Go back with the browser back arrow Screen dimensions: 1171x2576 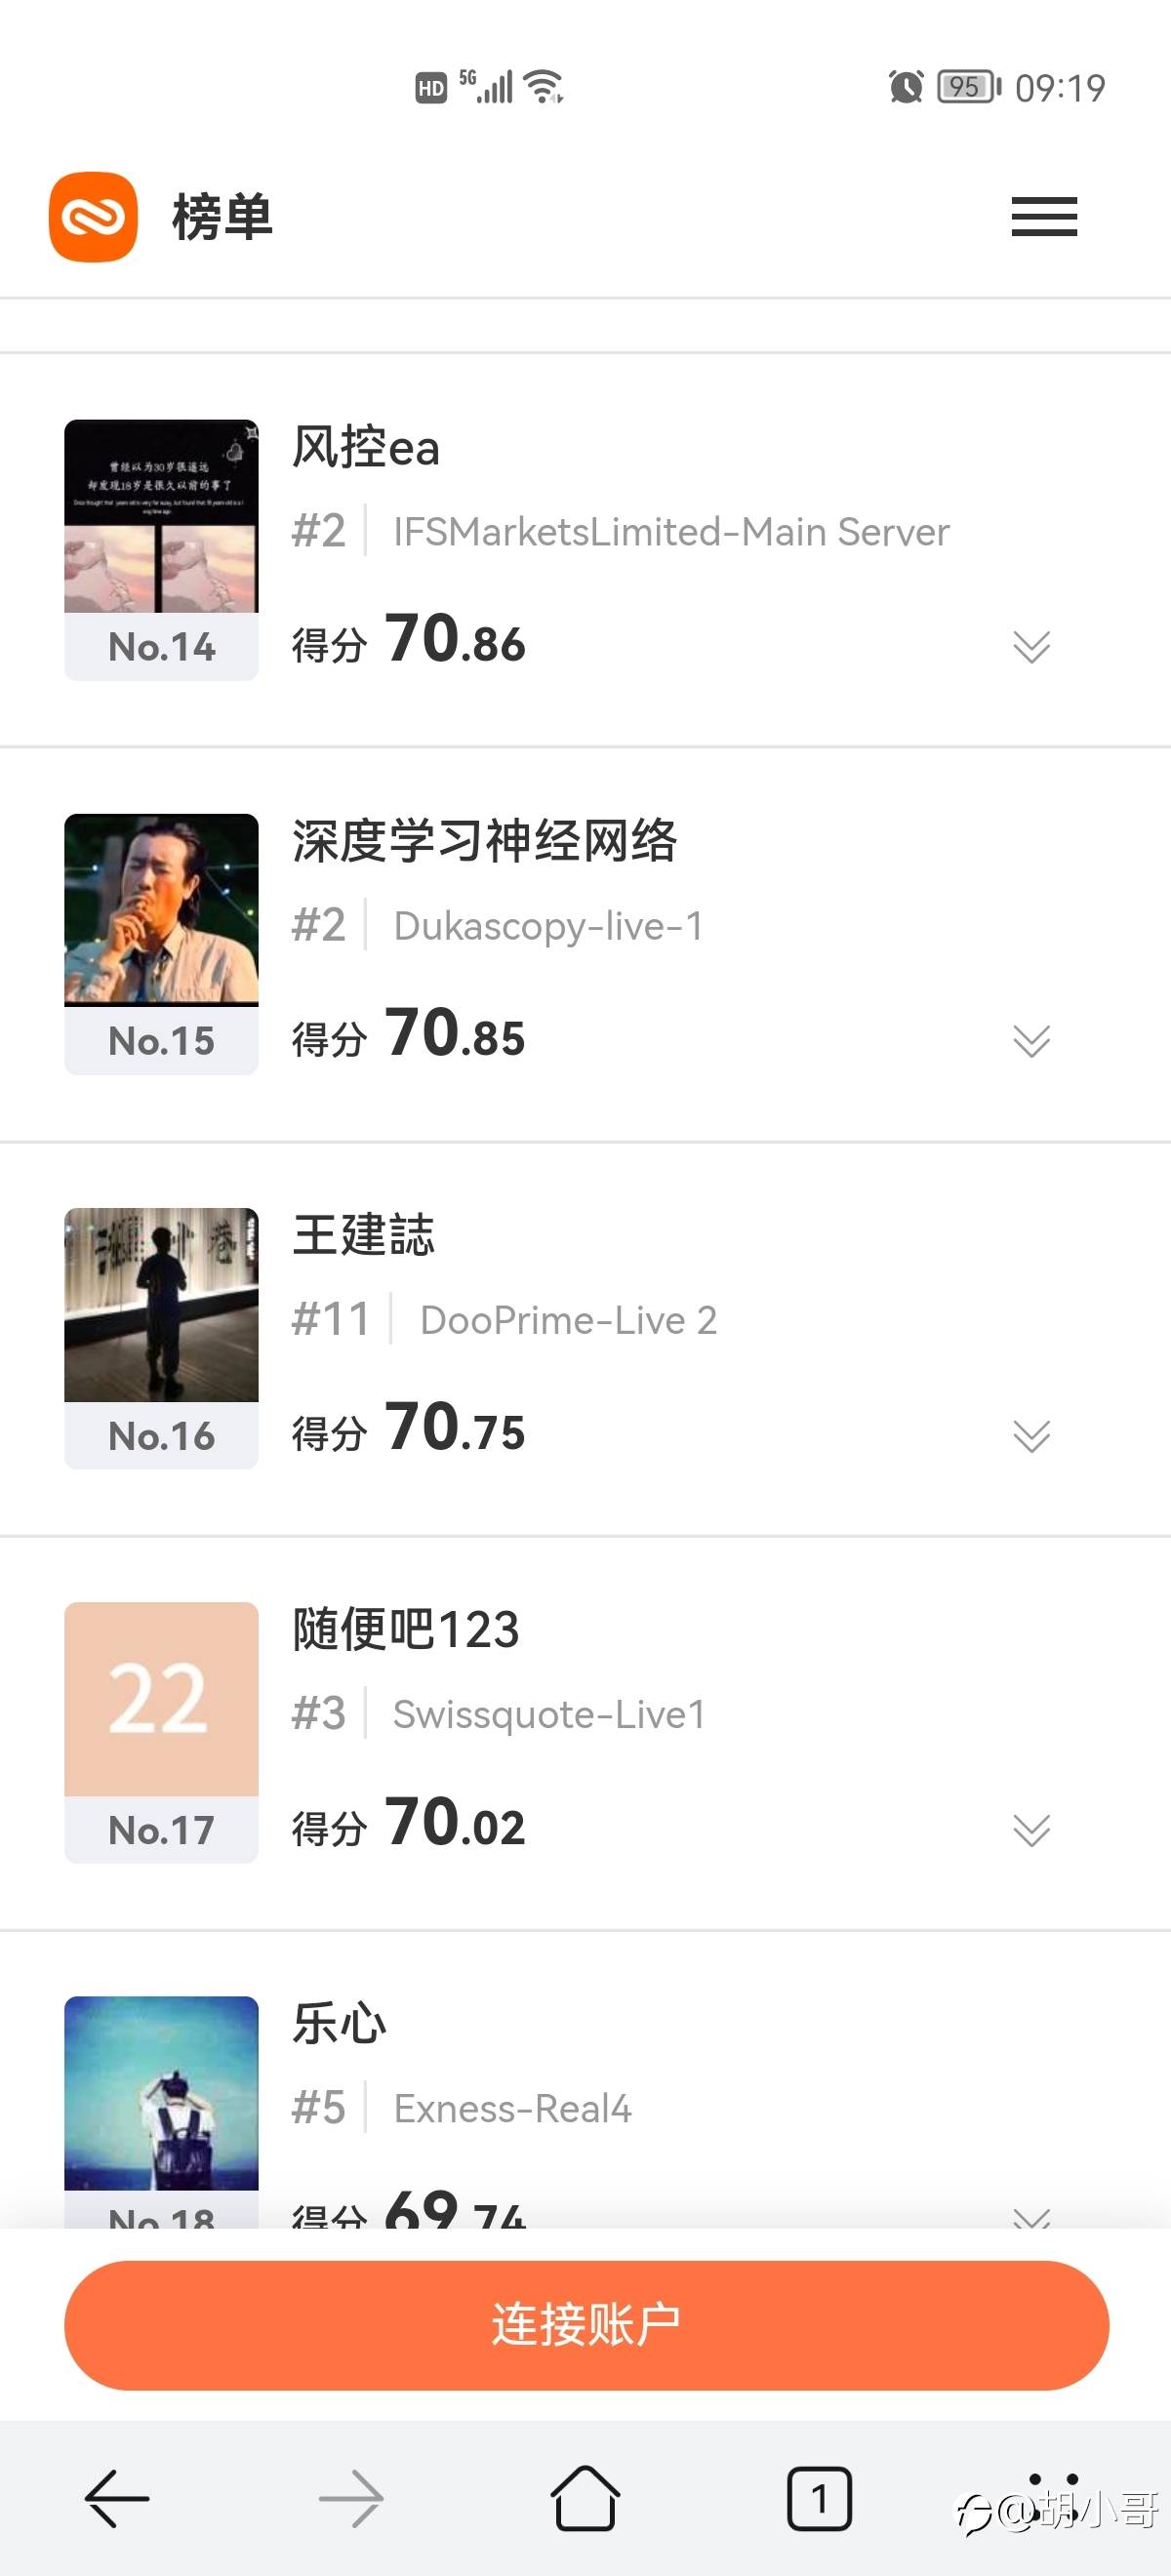coord(117,2499)
